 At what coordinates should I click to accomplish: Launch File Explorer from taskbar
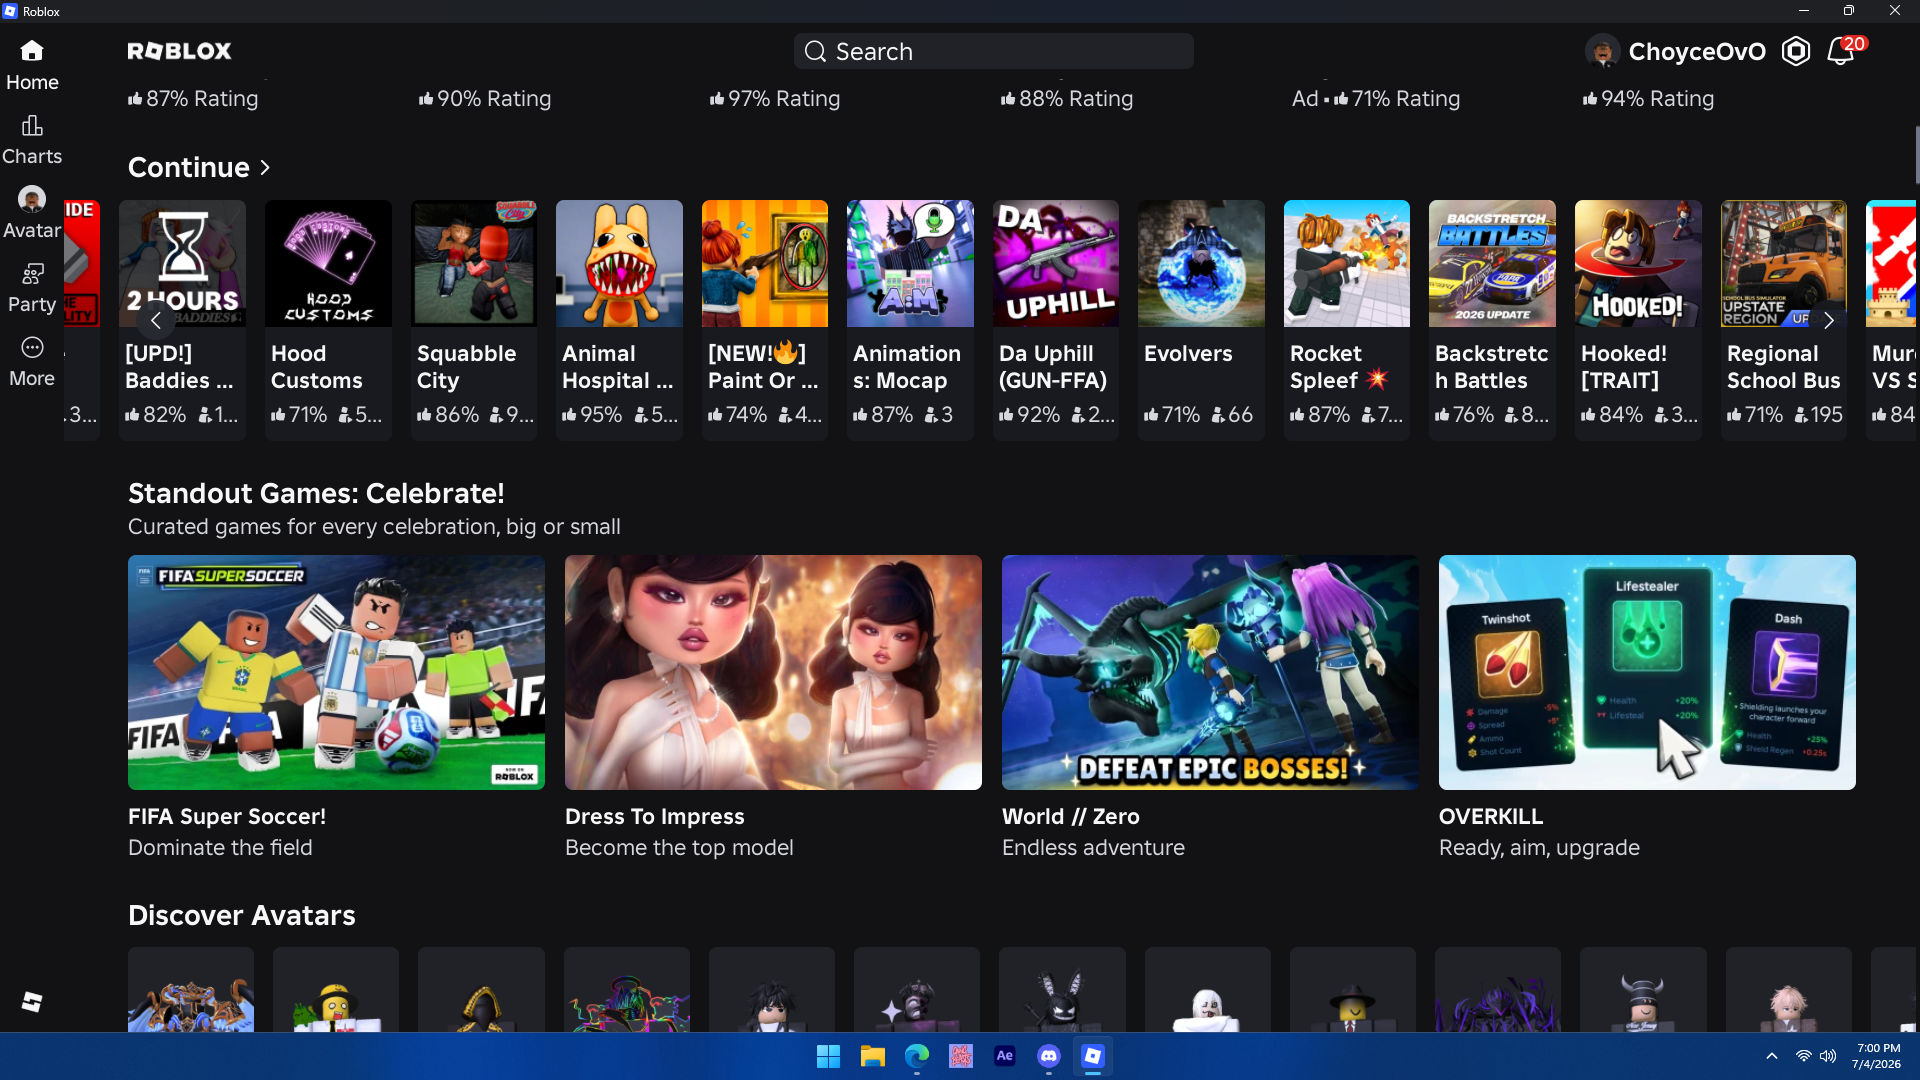873,1056
